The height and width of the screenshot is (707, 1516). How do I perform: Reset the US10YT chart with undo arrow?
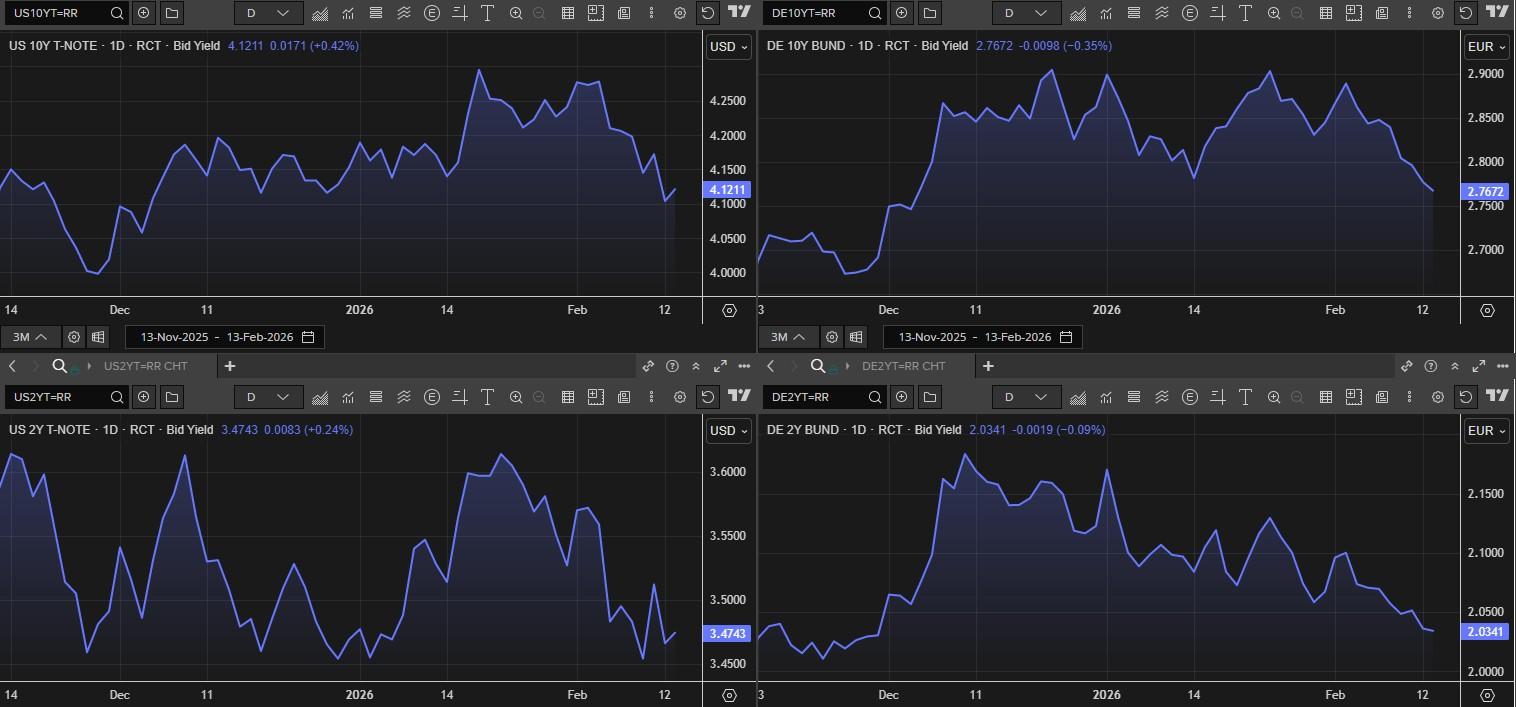pyautogui.click(x=708, y=13)
